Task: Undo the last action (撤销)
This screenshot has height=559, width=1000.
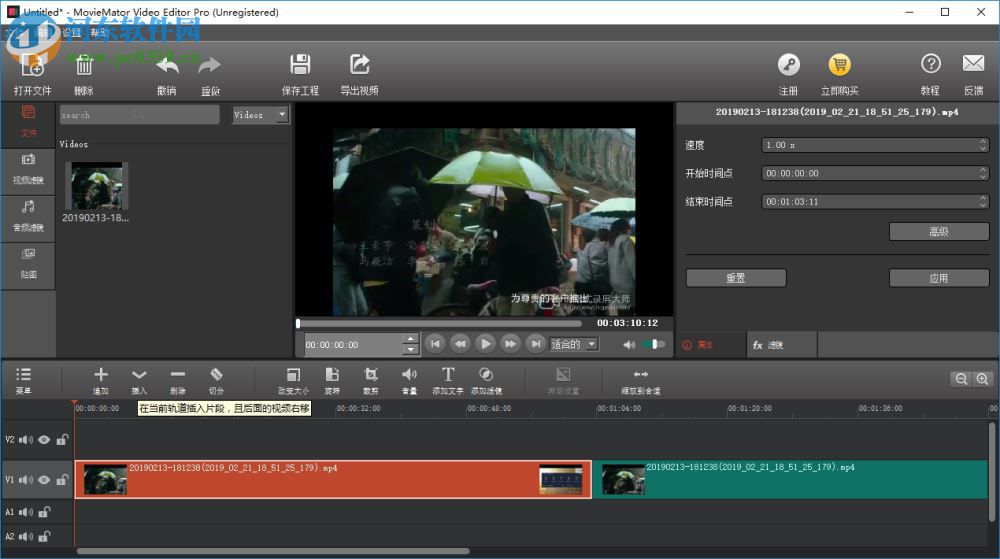Action: coord(167,65)
